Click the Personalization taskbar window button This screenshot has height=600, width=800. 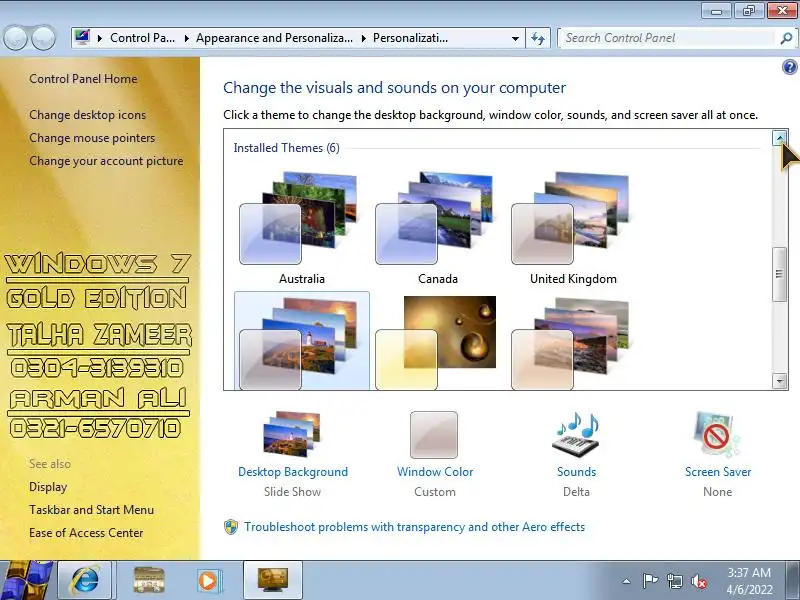[273, 580]
